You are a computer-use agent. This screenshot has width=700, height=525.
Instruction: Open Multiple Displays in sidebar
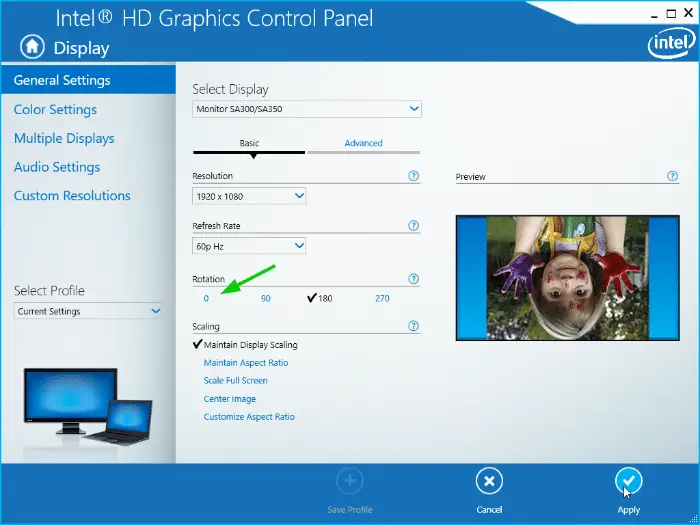[x=64, y=138]
